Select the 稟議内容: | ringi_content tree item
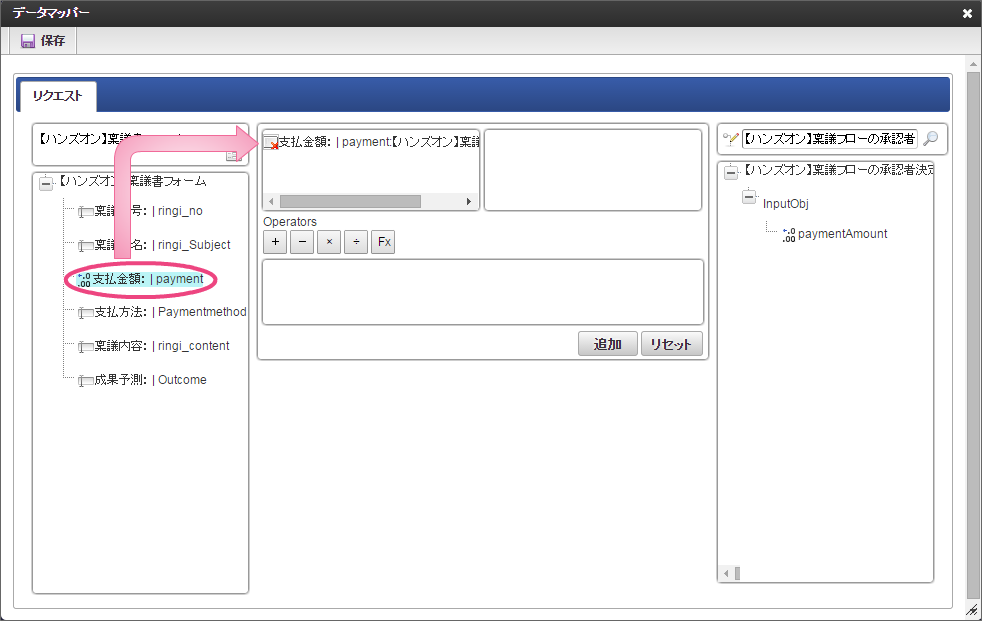Image resolution: width=982 pixels, height=621 pixels. [162, 346]
